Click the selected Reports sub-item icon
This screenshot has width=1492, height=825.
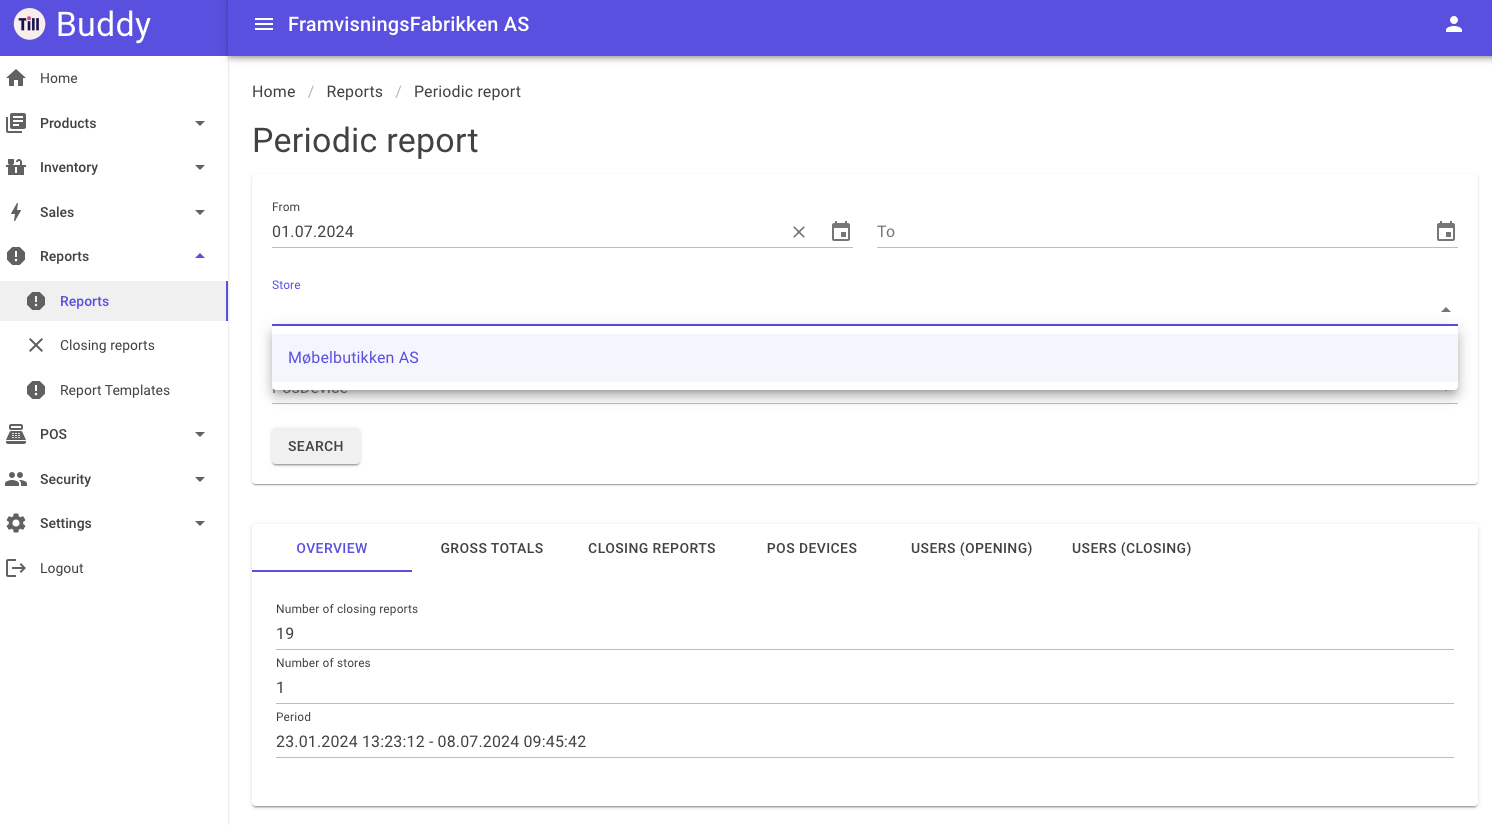tap(36, 301)
